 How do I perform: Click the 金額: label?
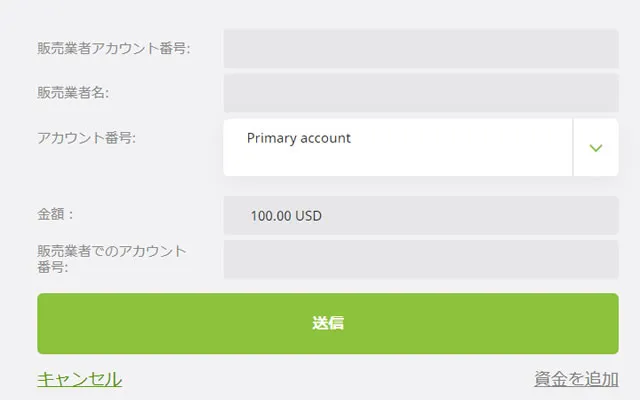tap(56, 214)
